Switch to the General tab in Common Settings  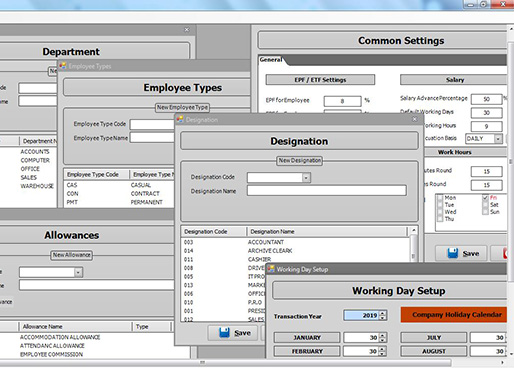pos(271,60)
